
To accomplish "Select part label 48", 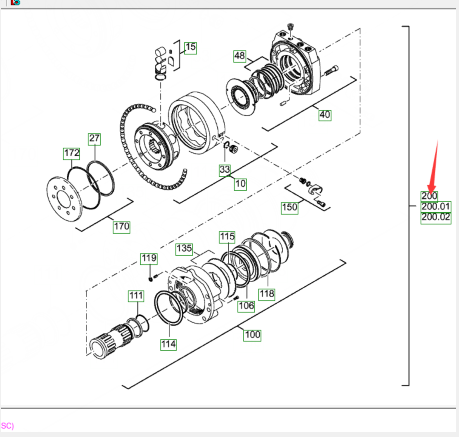I will [x=240, y=56].
